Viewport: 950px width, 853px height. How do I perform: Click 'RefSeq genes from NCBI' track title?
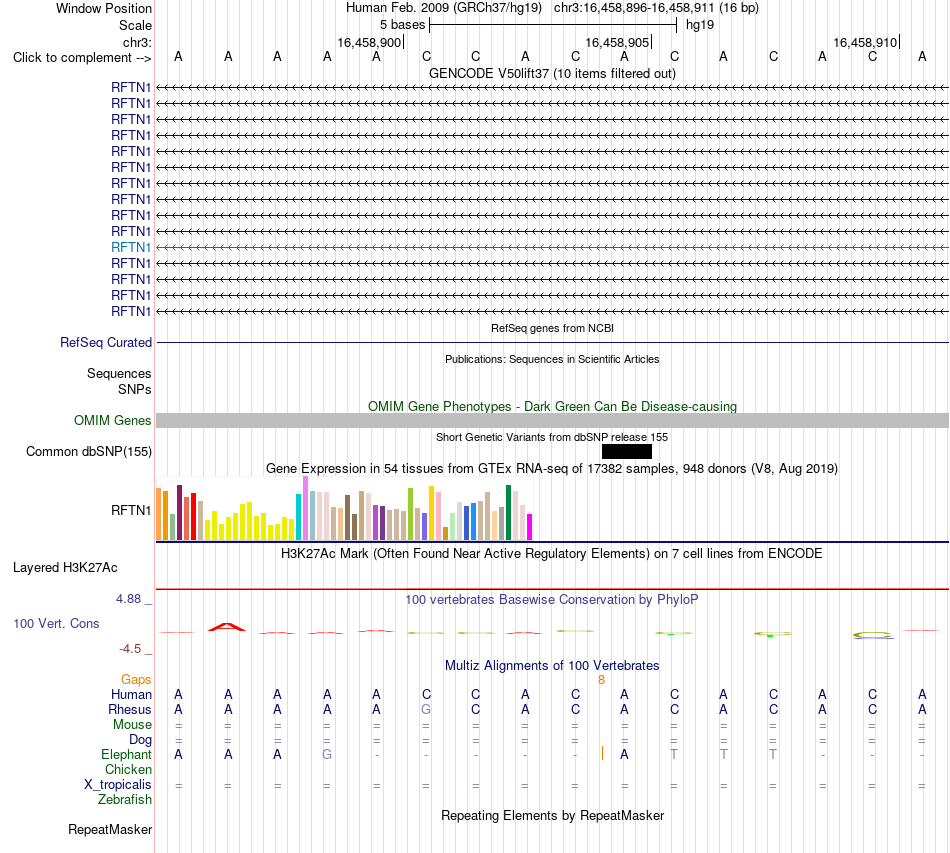[553, 328]
